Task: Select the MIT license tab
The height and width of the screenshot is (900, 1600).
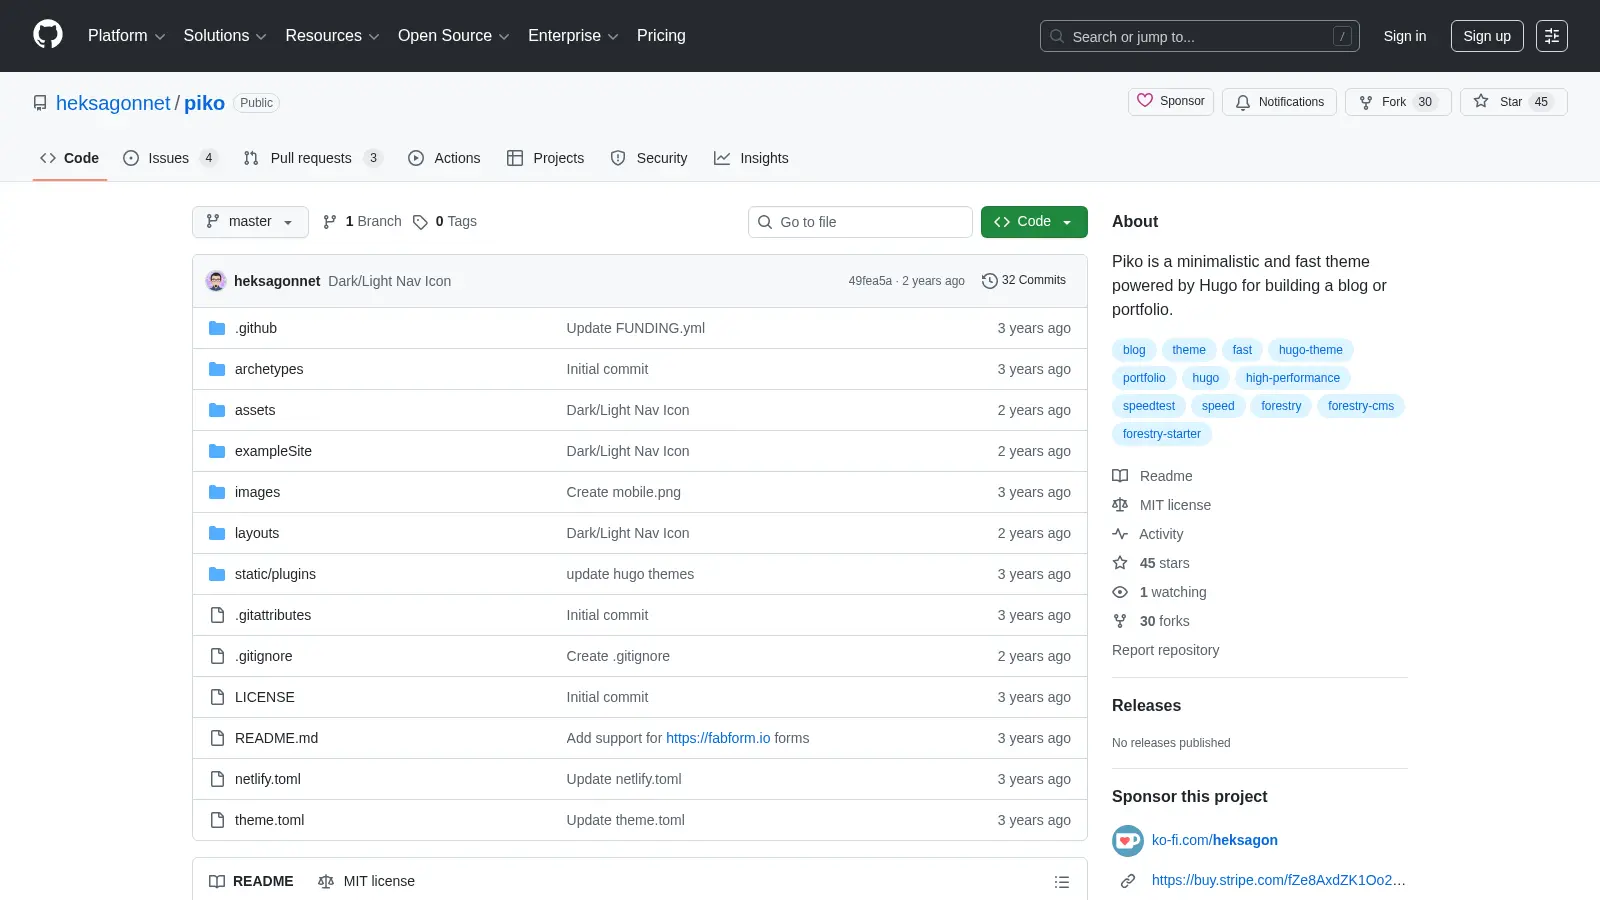Action: [366, 882]
